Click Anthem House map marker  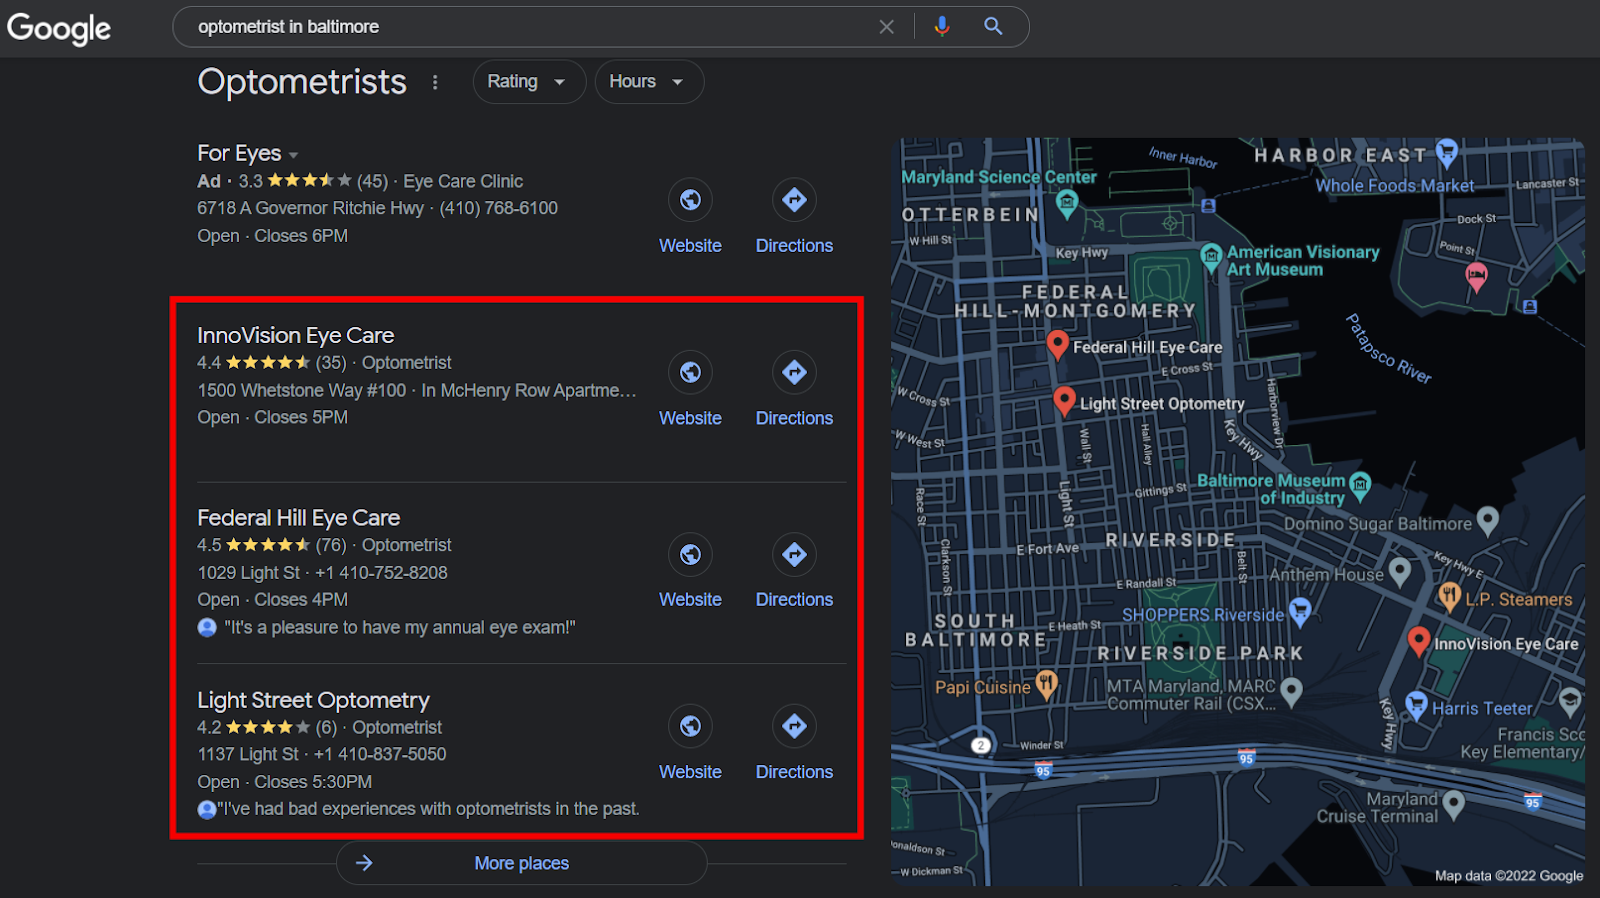point(1400,571)
